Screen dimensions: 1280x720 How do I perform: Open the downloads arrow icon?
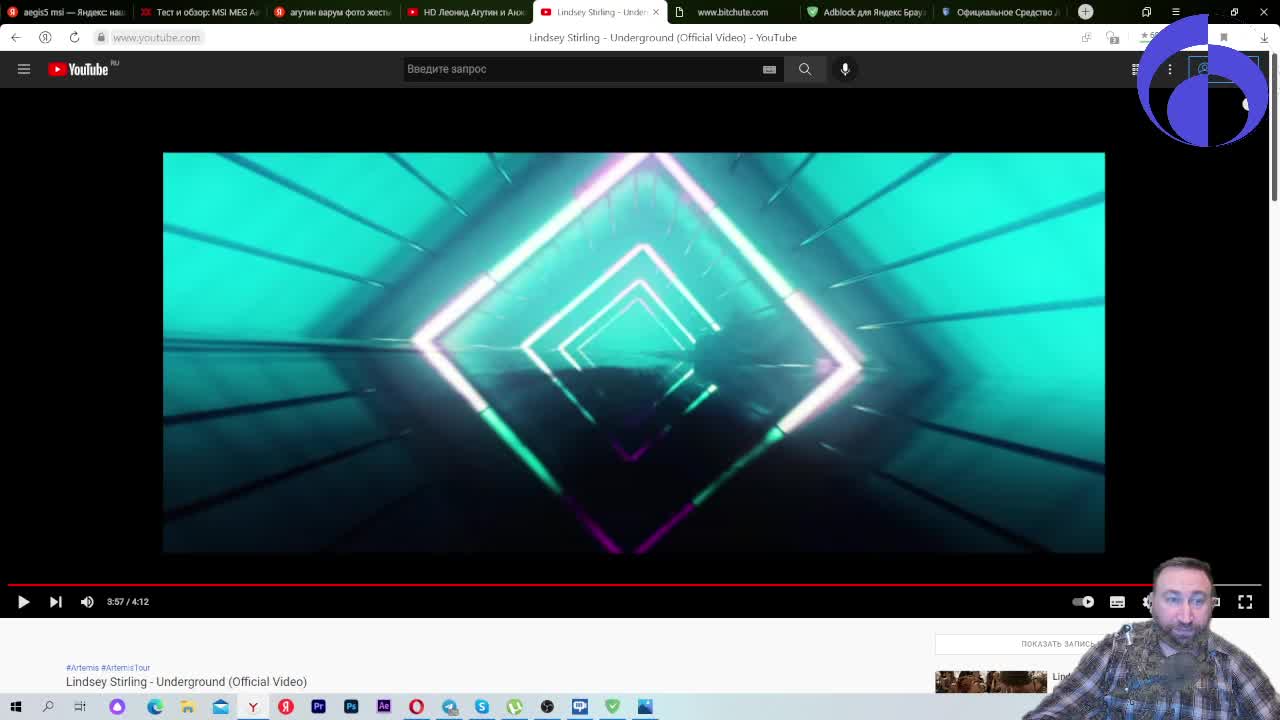[x=1264, y=37]
